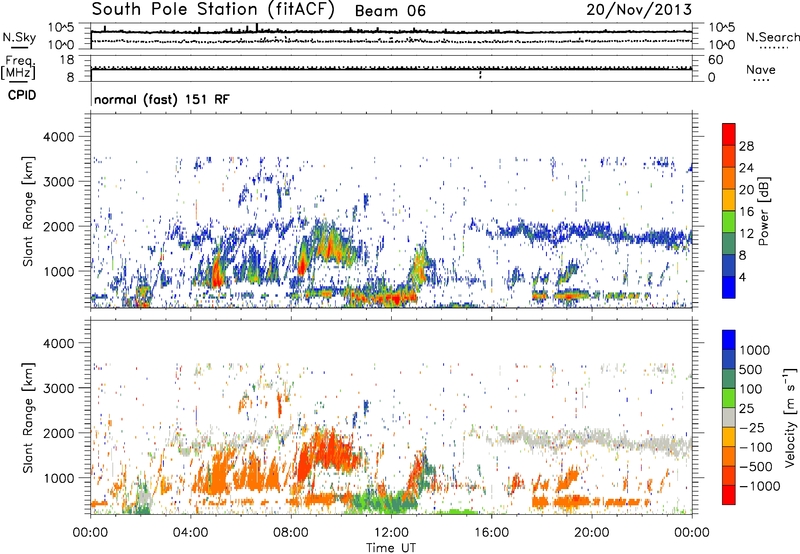Select the "20:00" time tick label
The height and width of the screenshot is (554, 800).
tap(591, 533)
